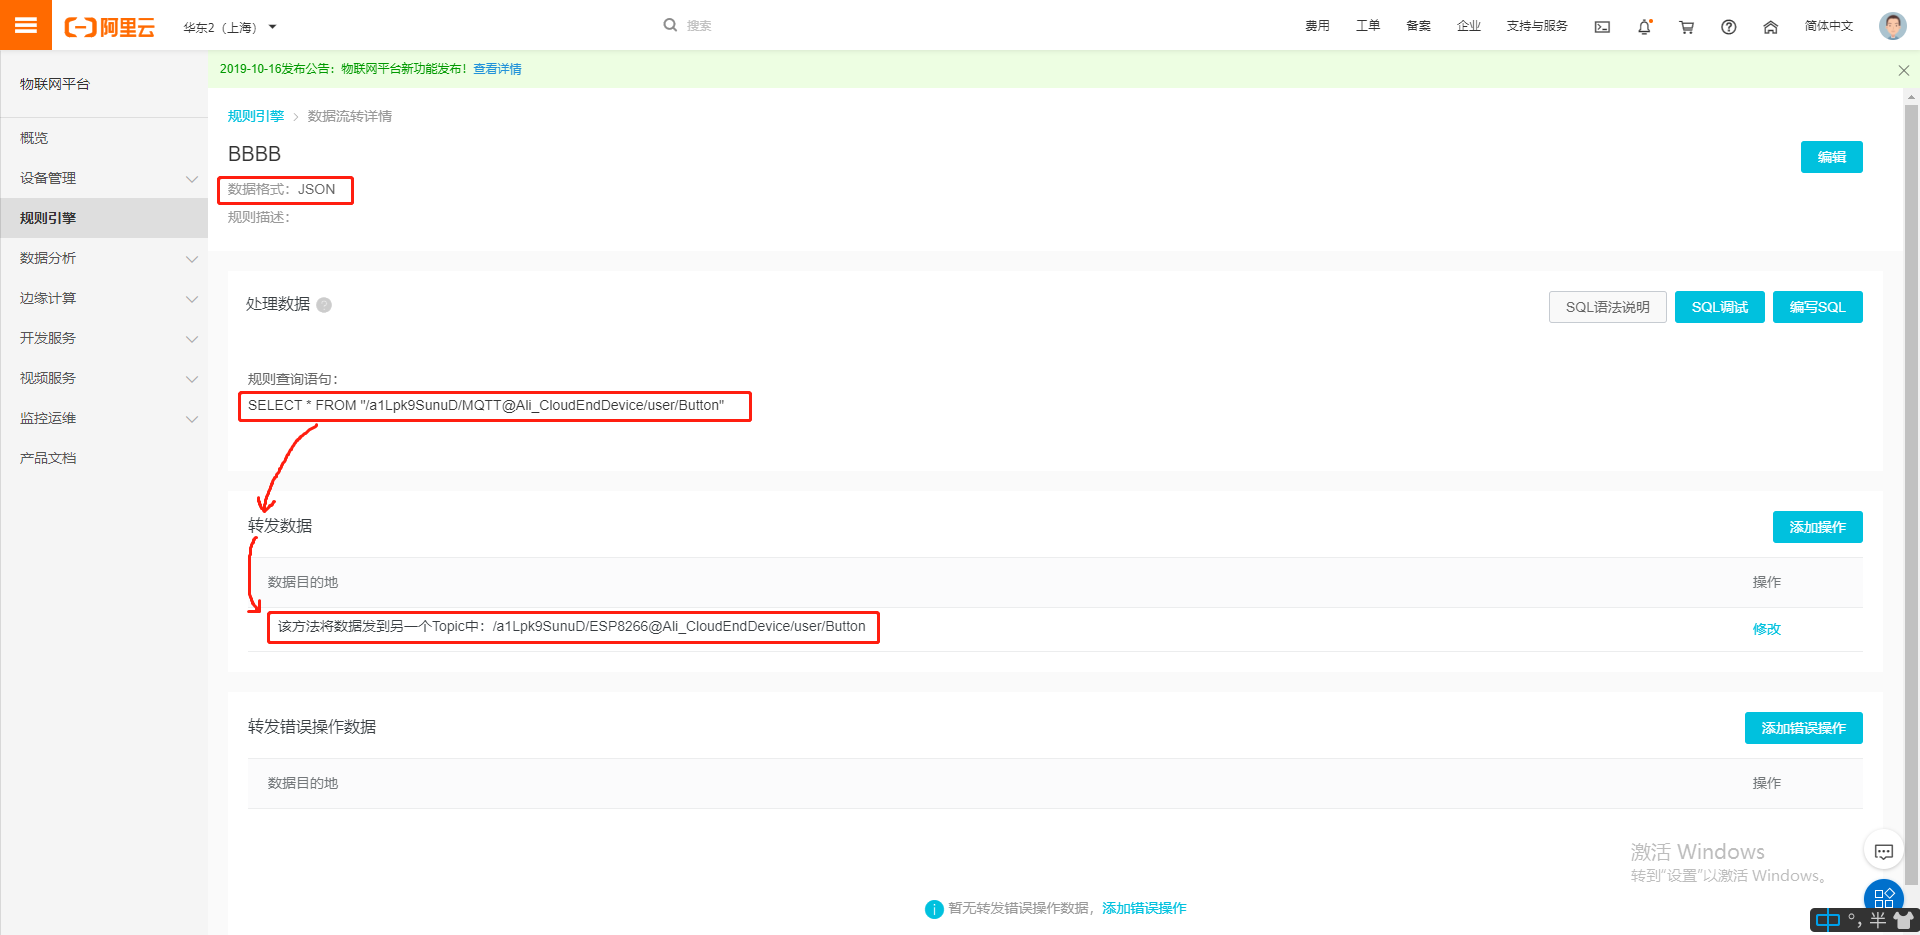Open the orange hamburger menu

[x=26, y=25]
